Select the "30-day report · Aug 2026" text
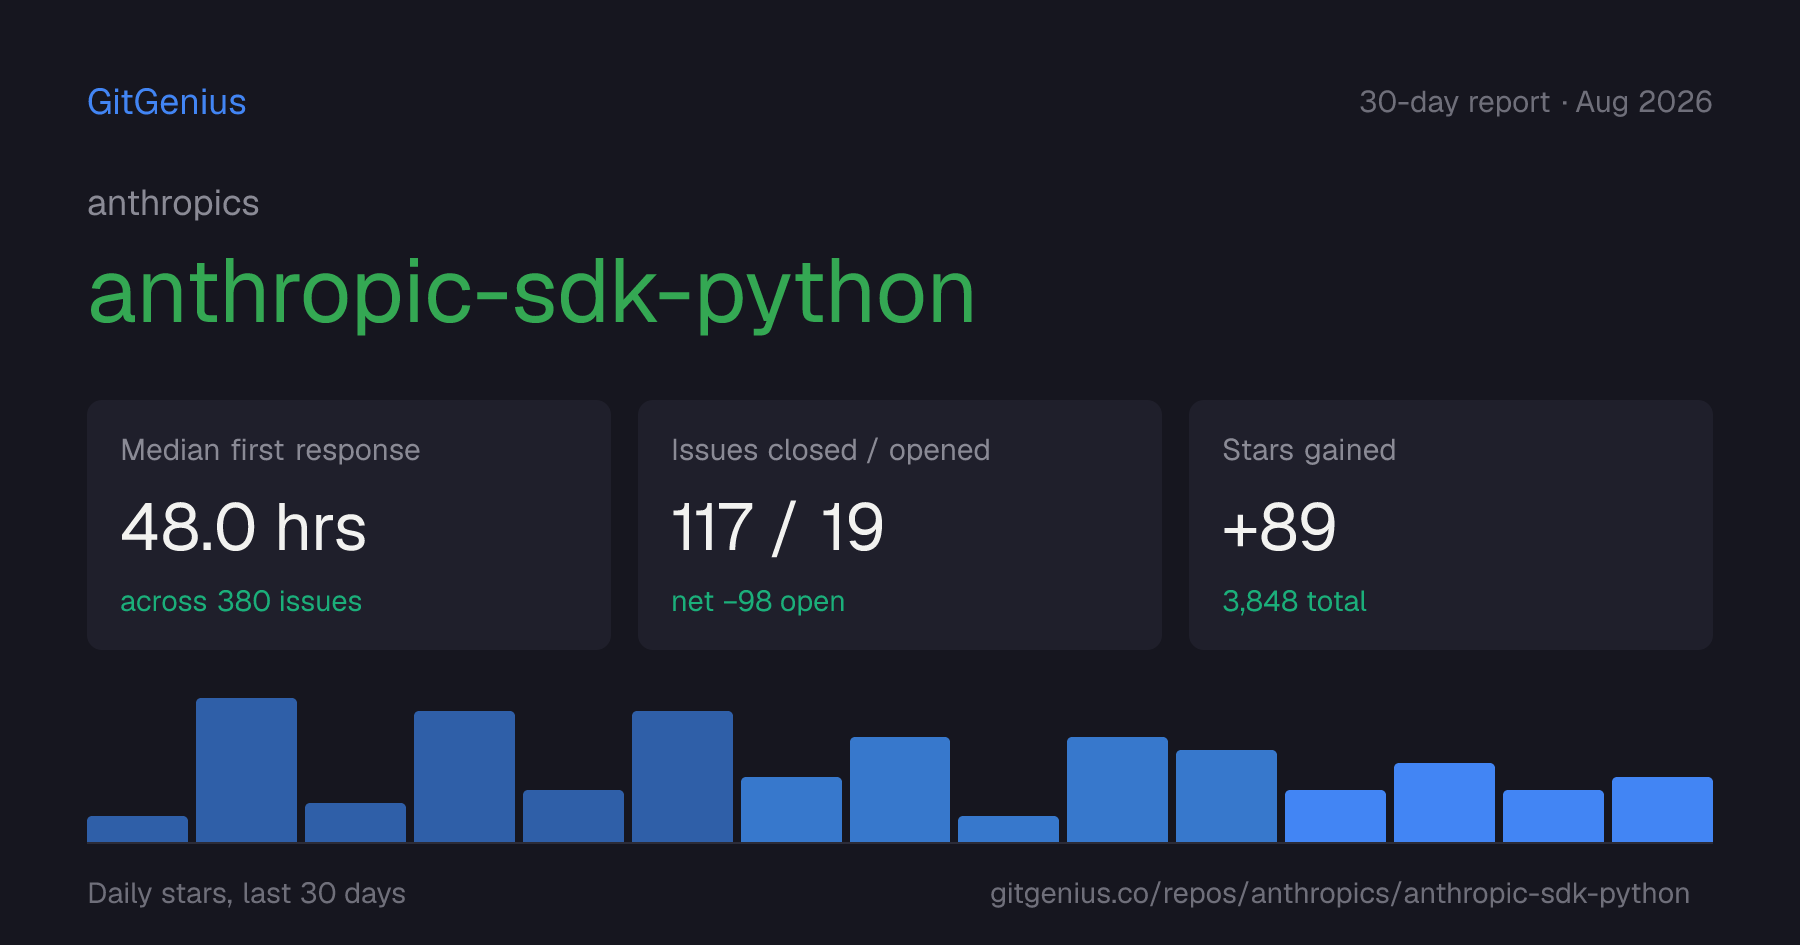The image size is (1800, 945). (x=1535, y=102)
